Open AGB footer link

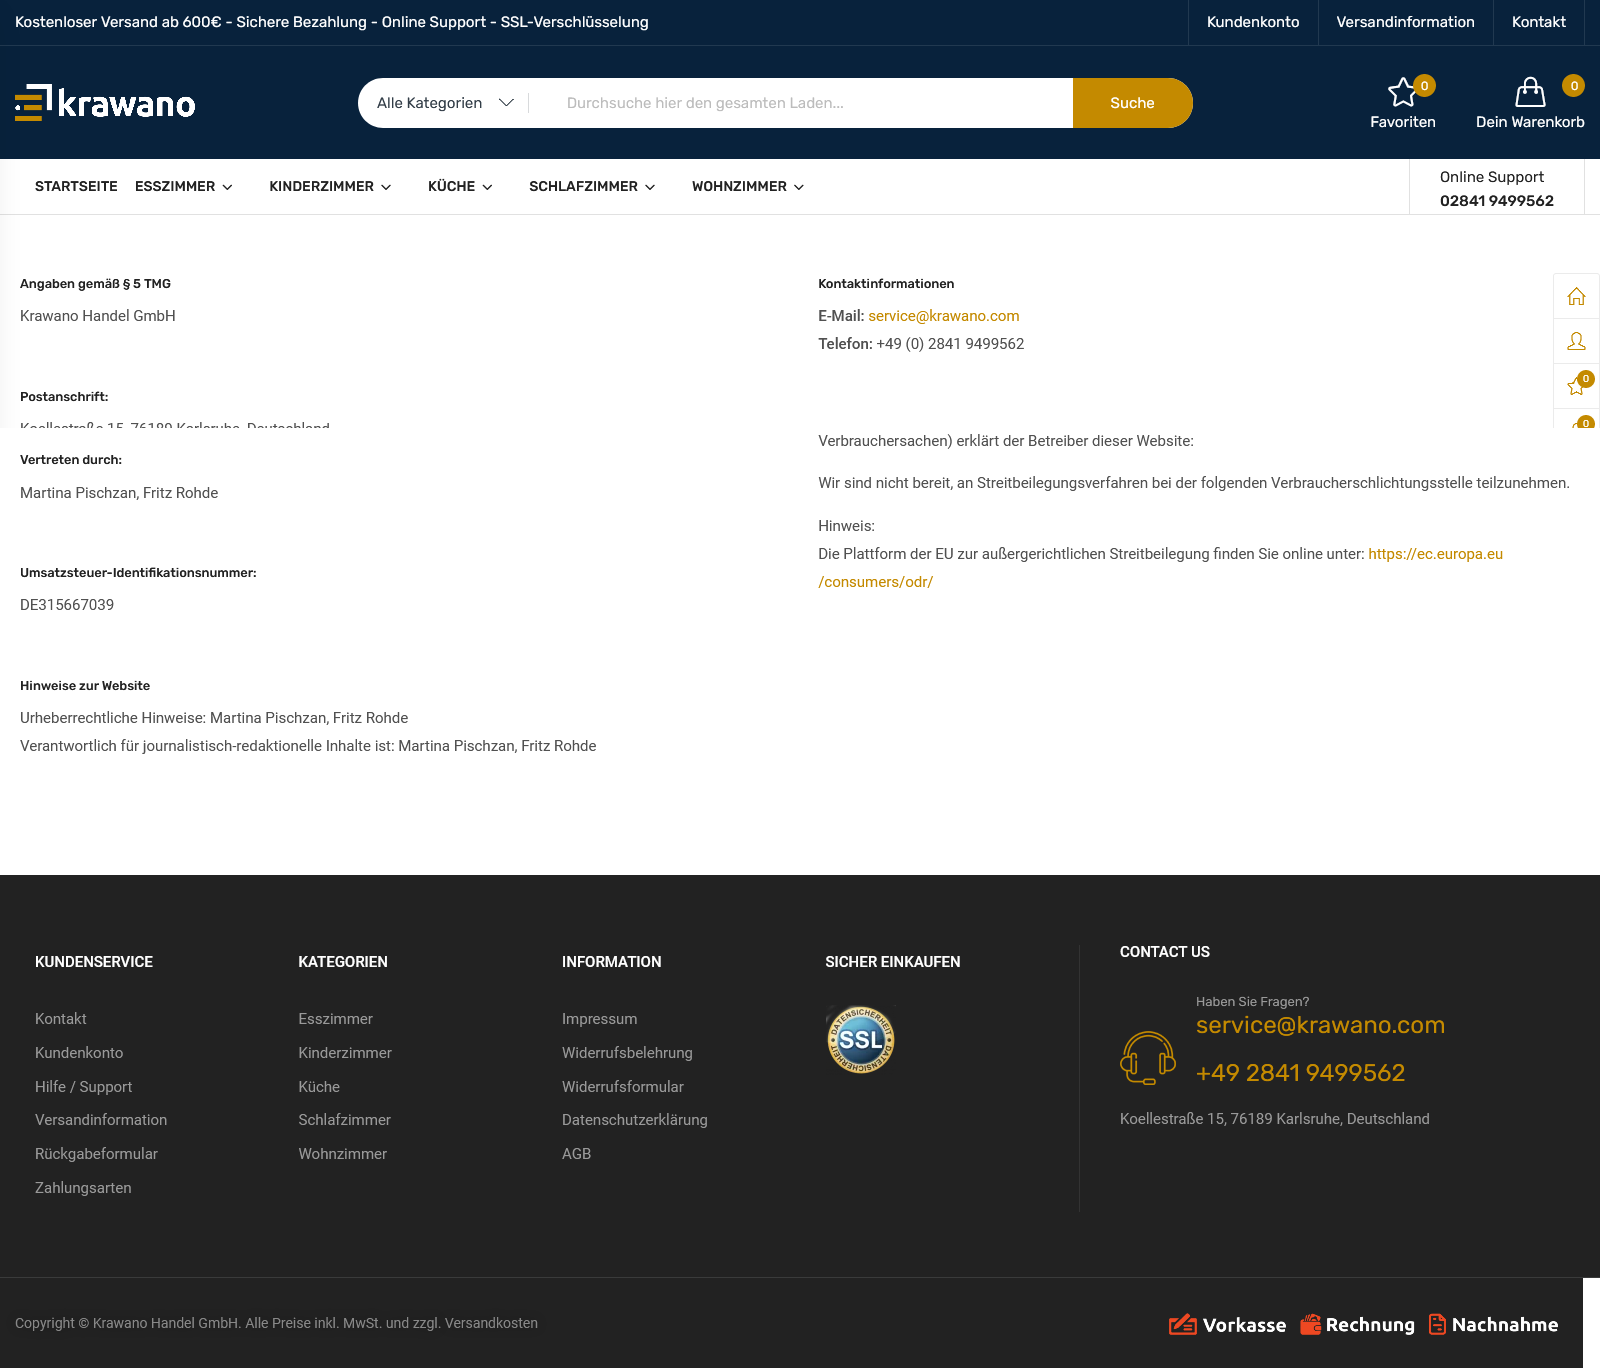pos(576,1154)
